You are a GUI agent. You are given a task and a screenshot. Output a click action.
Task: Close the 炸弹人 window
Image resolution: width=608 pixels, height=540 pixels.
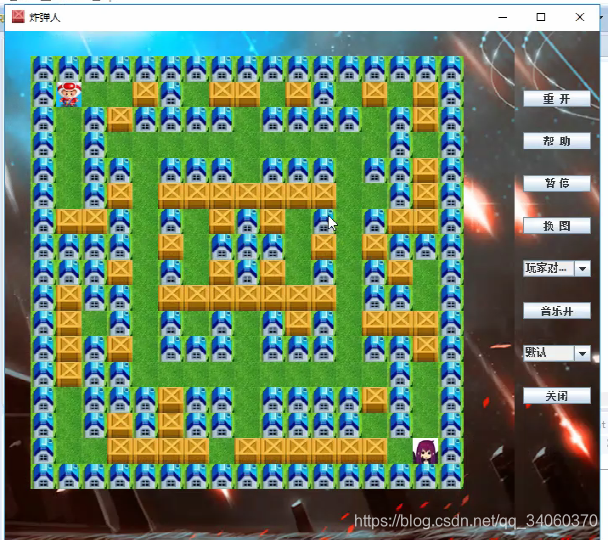[580, 17]
